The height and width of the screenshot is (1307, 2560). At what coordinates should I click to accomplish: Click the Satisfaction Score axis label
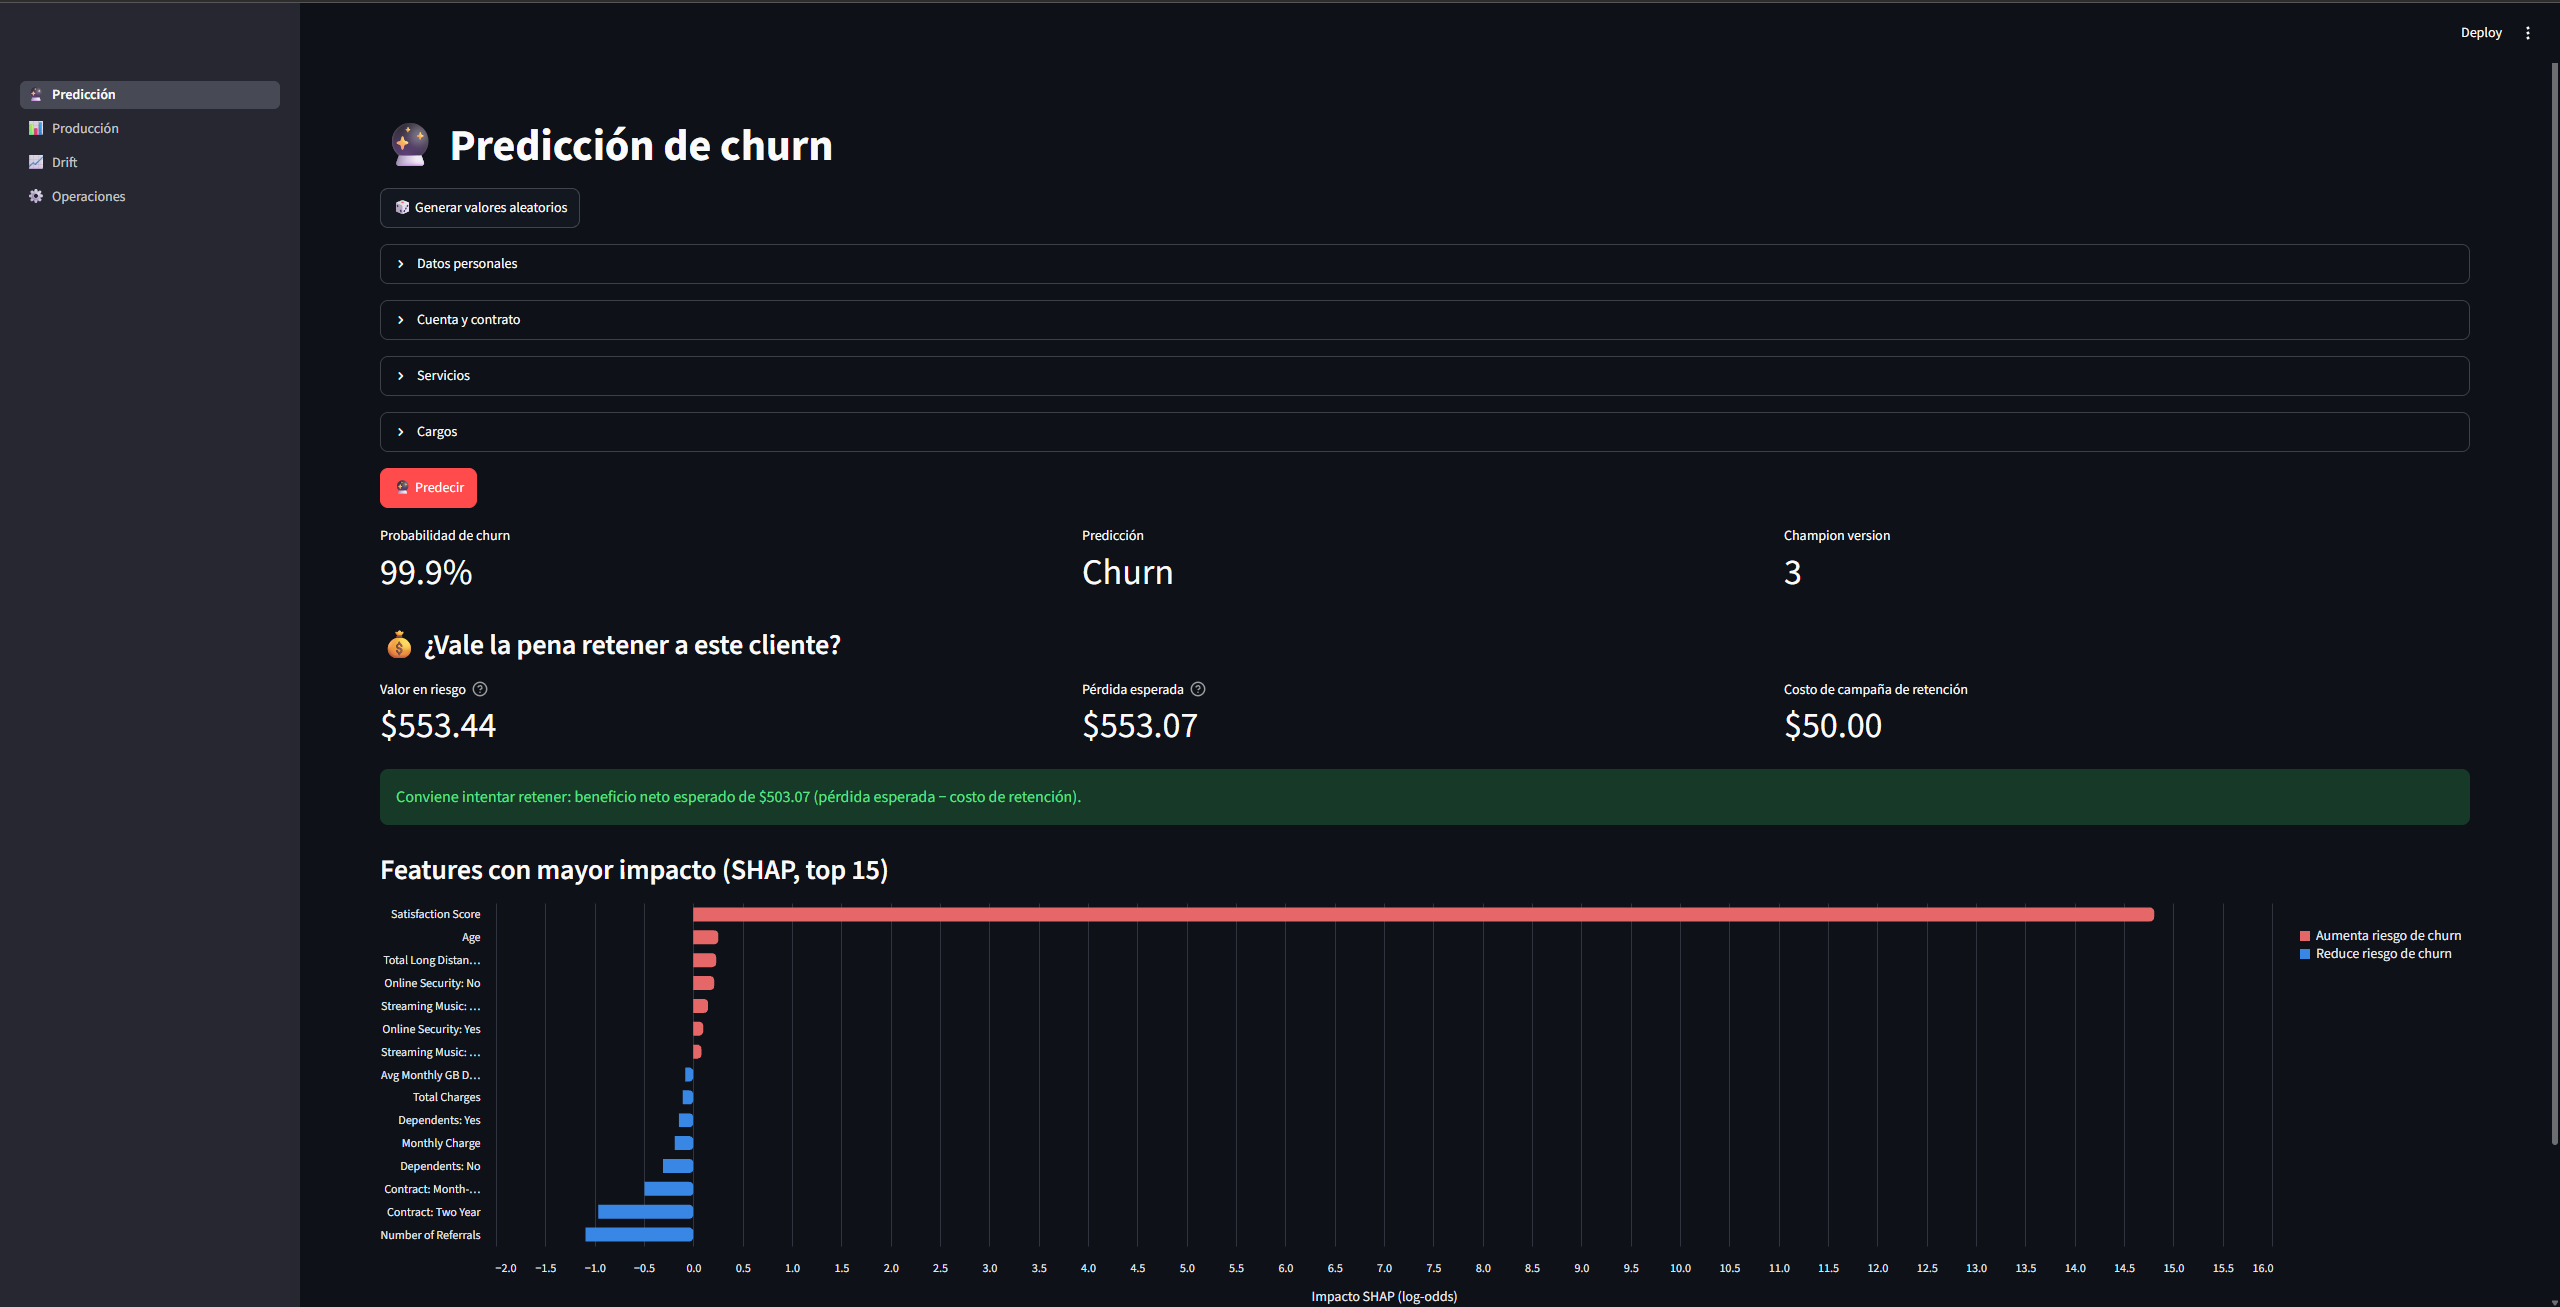coord(435,914)
